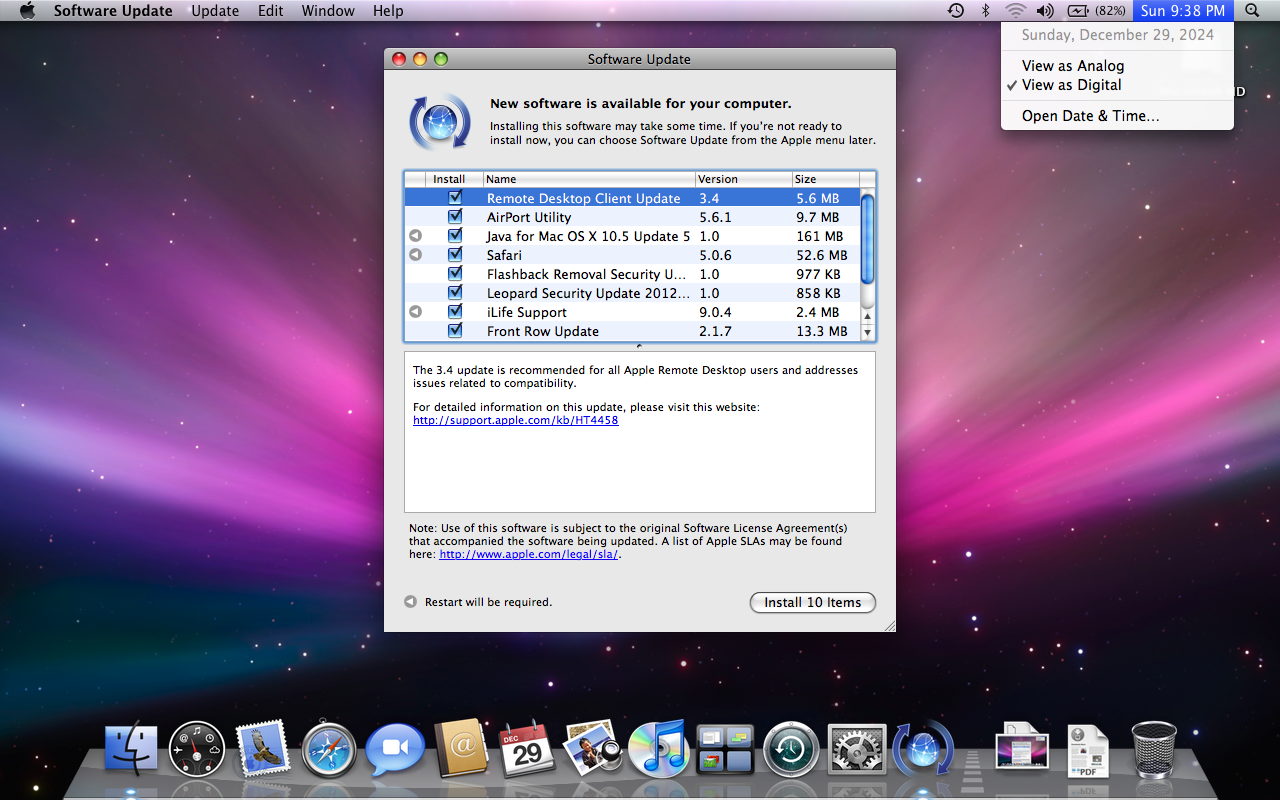Sort list by the Name column header

click(589, 179)
